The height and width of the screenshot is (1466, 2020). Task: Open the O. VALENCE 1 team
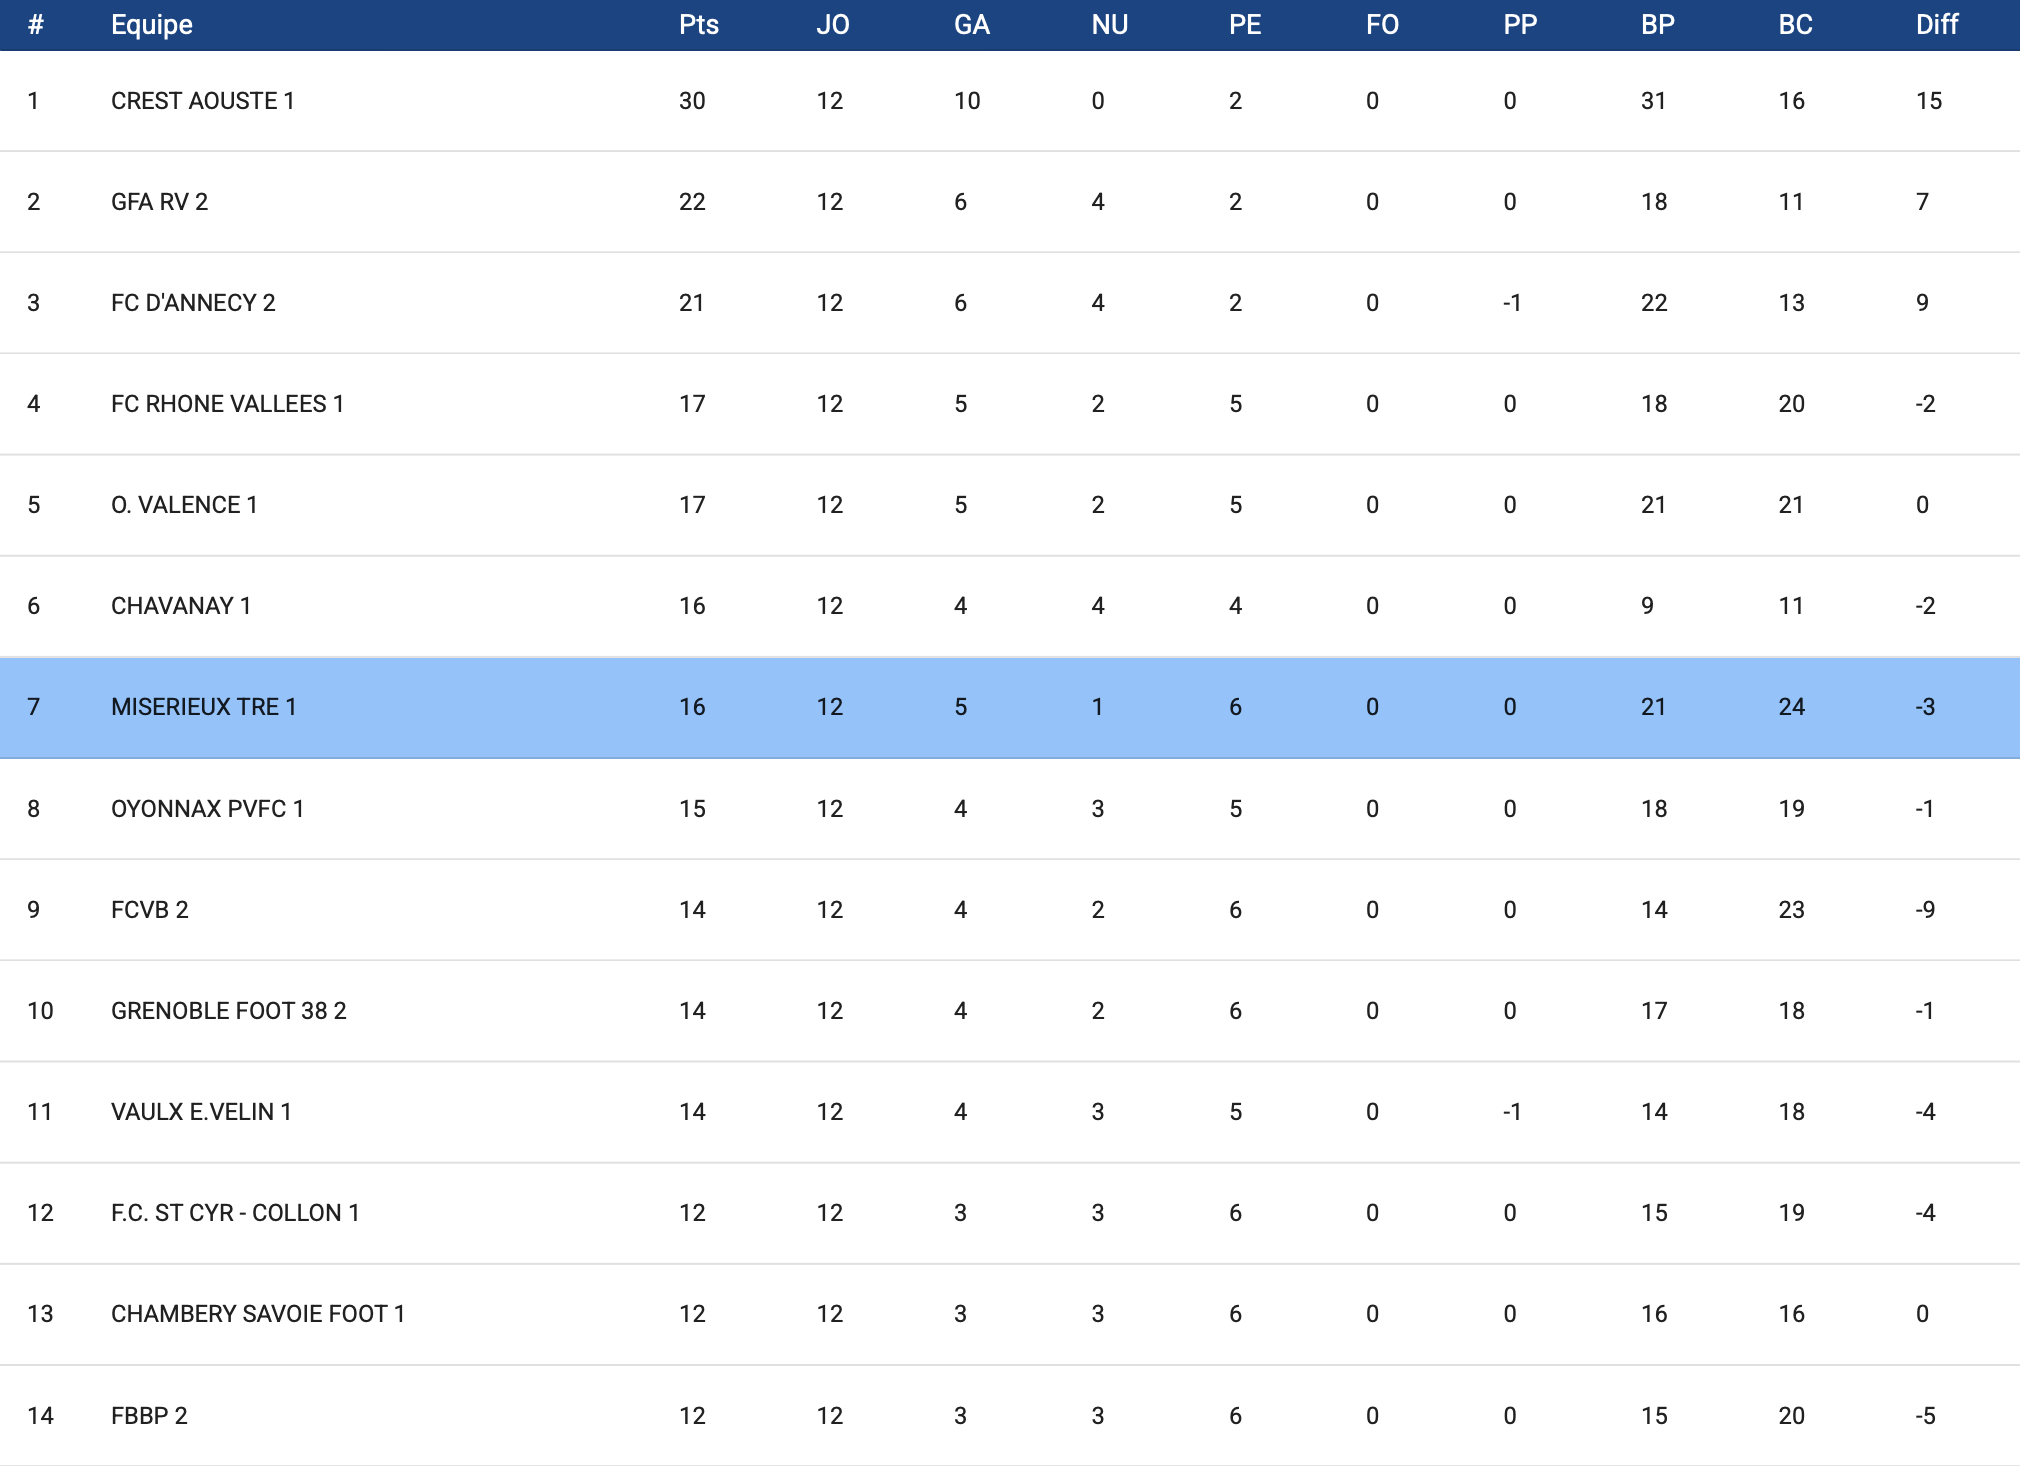click(x=184, y=505)
